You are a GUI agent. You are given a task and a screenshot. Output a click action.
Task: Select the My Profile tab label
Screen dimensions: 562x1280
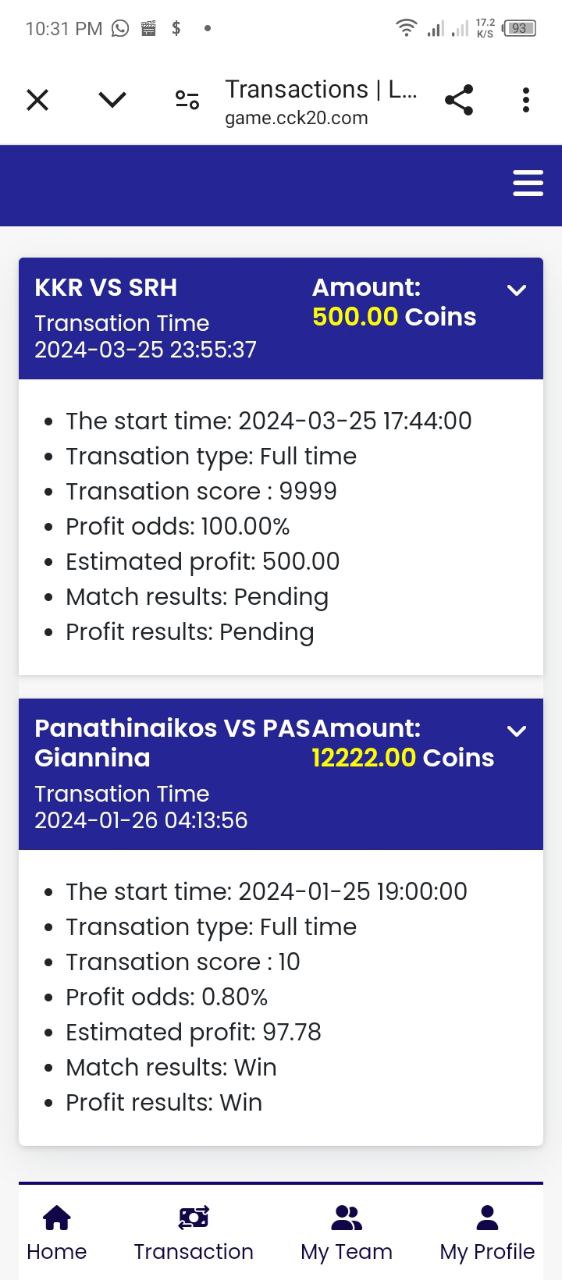click(487, 1252)
